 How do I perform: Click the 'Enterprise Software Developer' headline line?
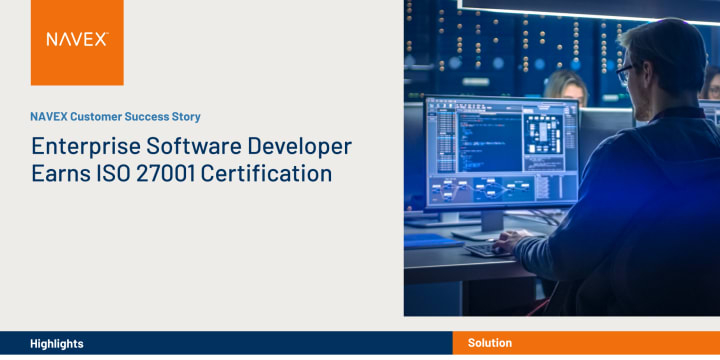(191, 147)
